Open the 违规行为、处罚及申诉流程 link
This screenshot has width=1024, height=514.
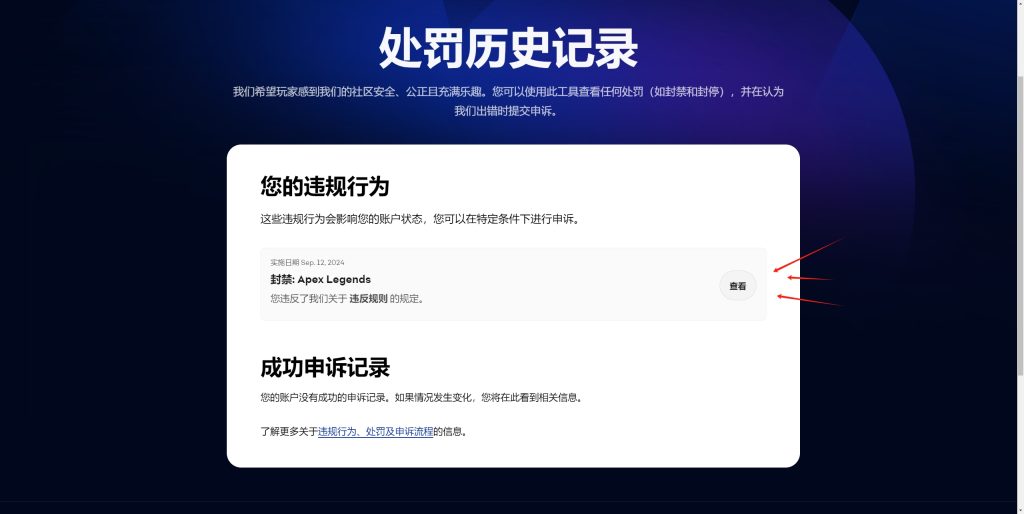(376, 432)
